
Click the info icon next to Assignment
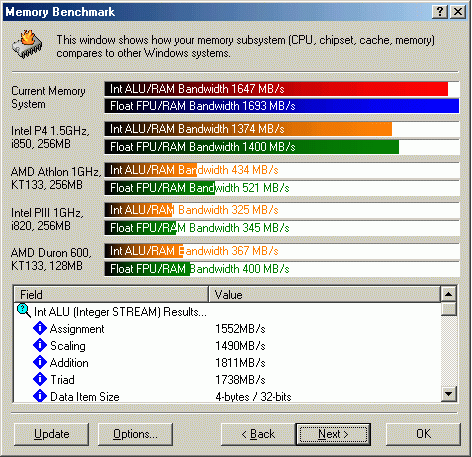(40, 328)
